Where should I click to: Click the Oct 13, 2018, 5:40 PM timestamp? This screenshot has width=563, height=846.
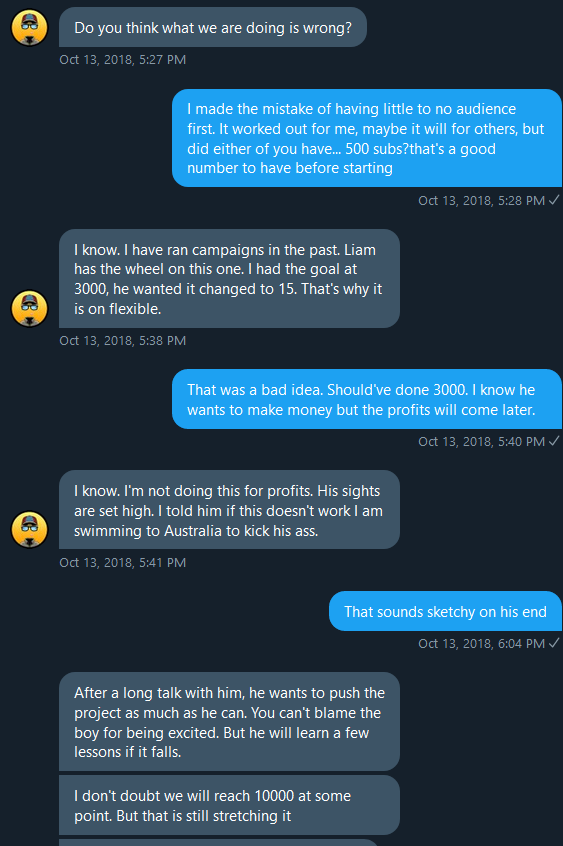[481, 441]
